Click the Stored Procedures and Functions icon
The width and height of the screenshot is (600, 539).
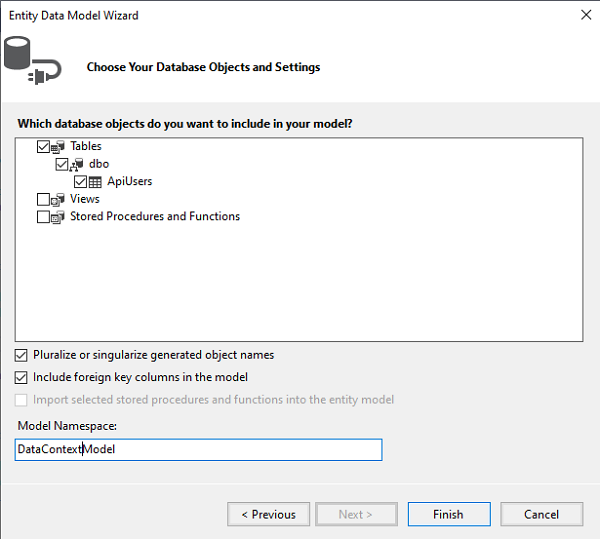58,217
